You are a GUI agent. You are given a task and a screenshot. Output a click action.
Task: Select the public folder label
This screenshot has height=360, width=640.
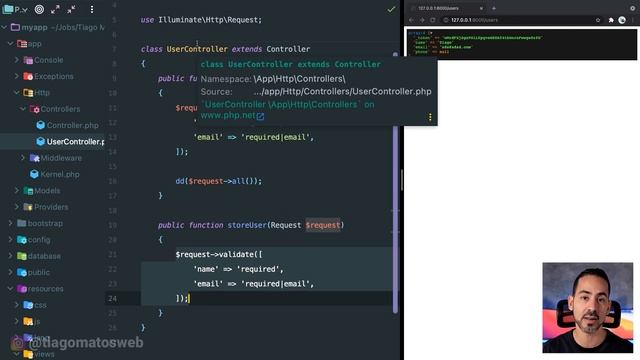point(39,272)
